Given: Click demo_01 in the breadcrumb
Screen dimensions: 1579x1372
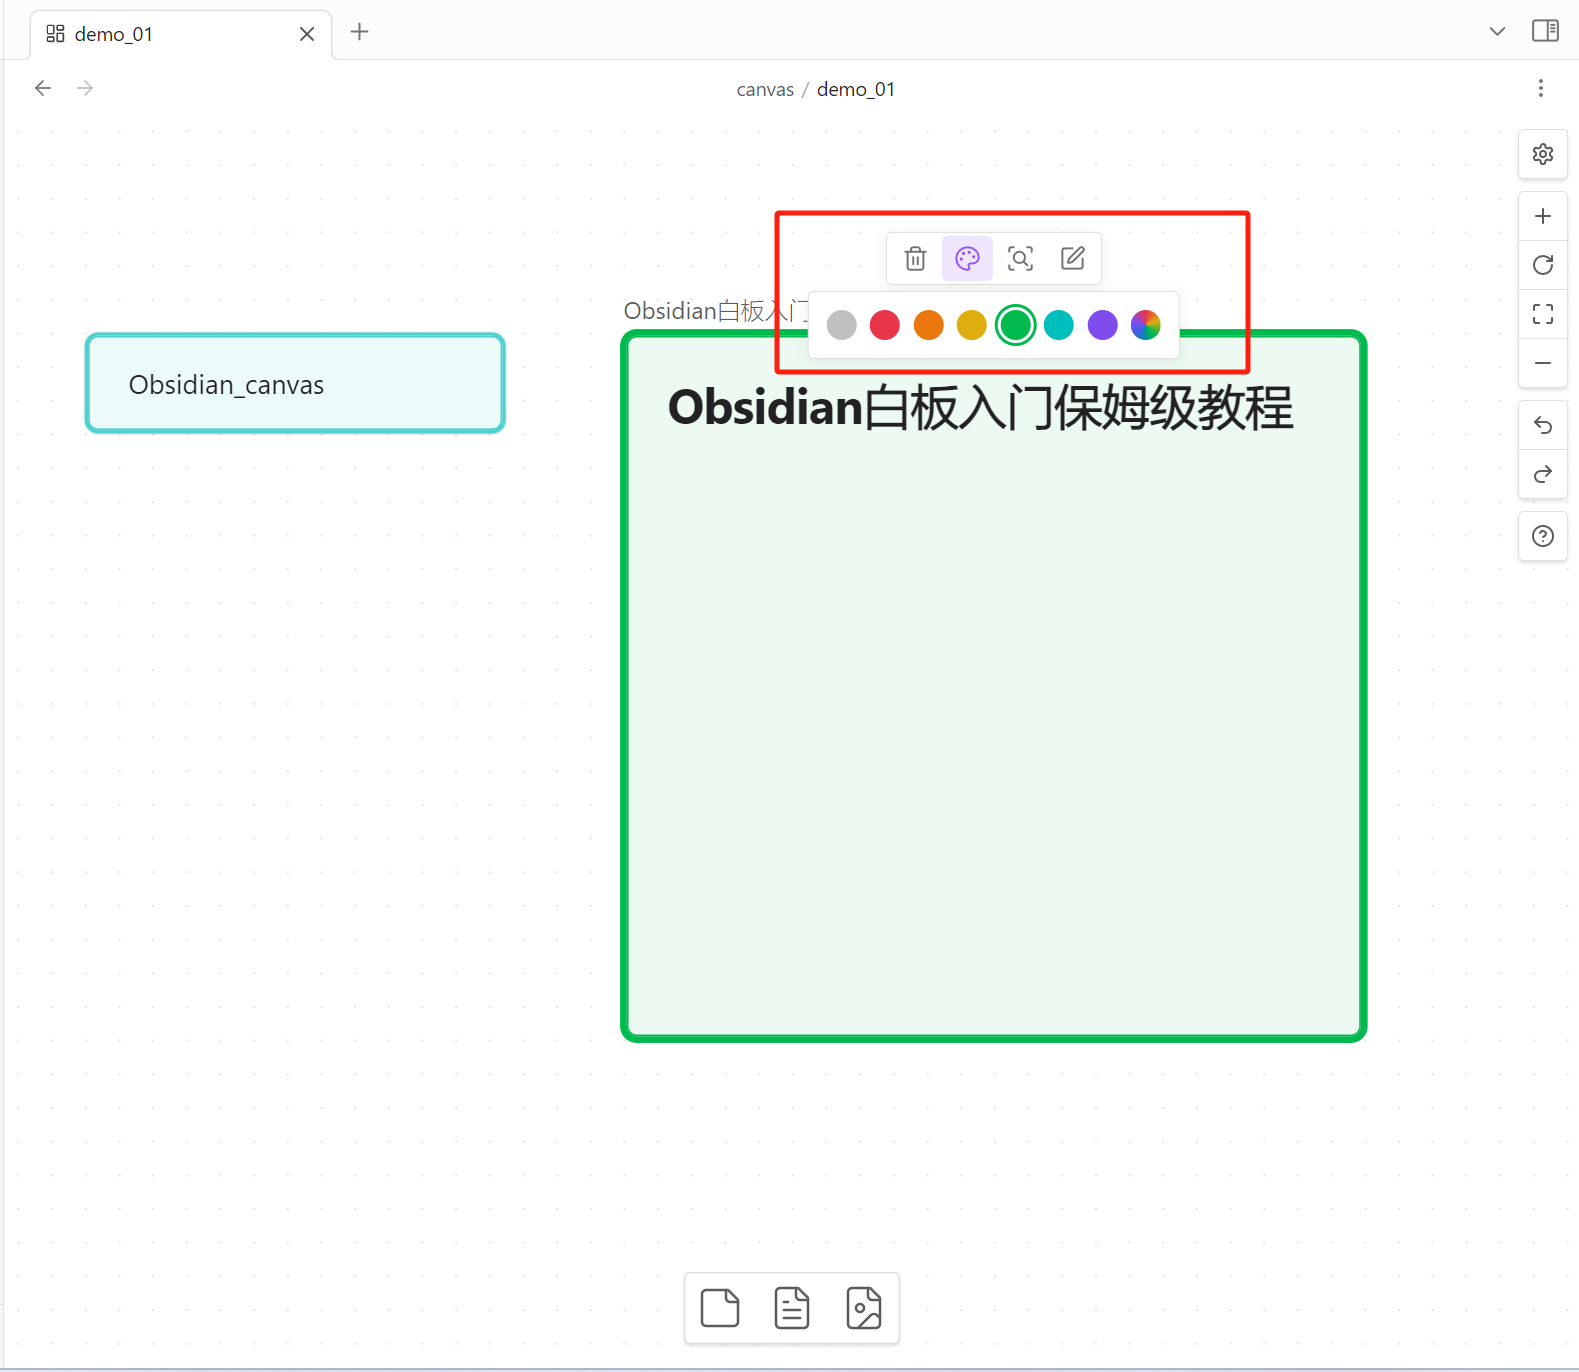Looking at the screenshot, I should (x=856, y=89).
